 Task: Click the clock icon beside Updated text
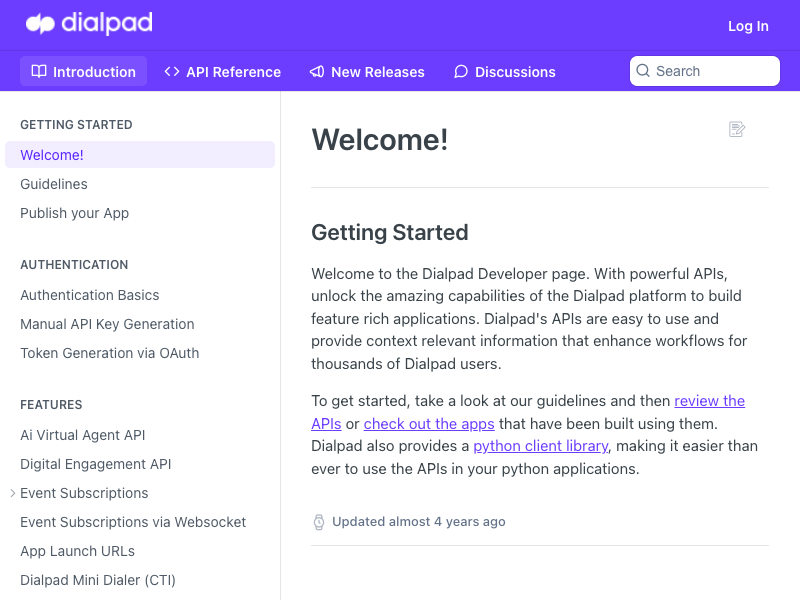[x=319, y=522]
